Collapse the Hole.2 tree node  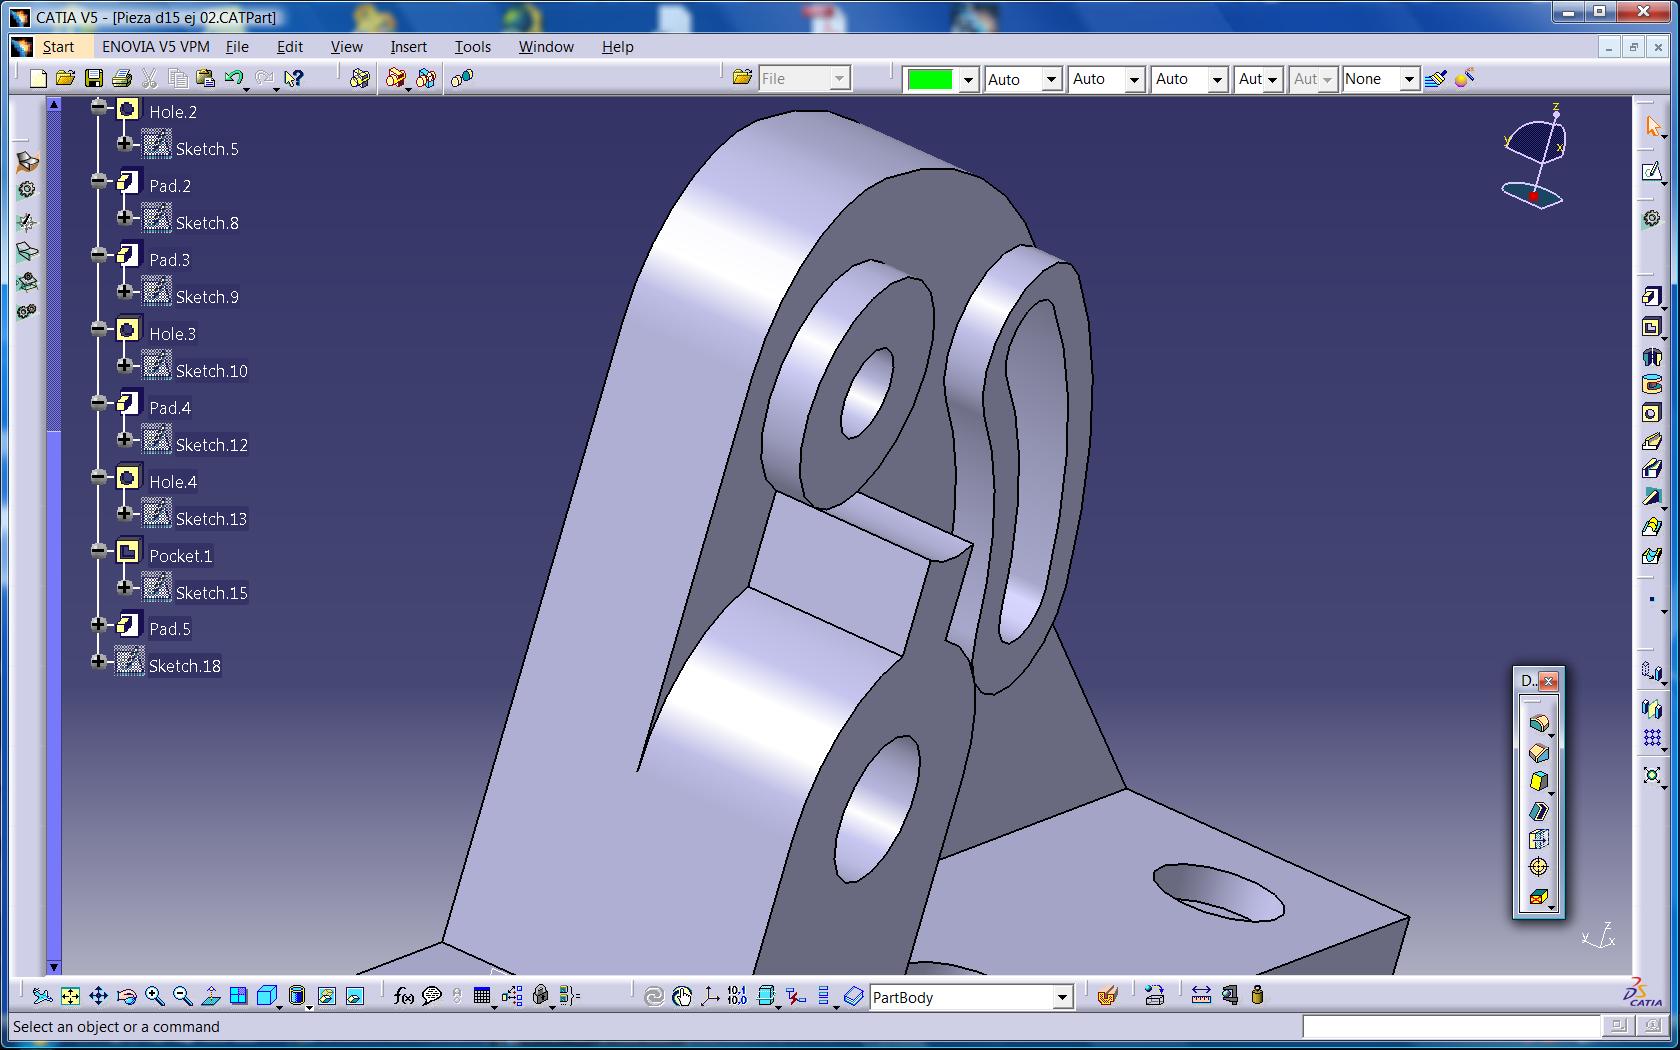98,107
